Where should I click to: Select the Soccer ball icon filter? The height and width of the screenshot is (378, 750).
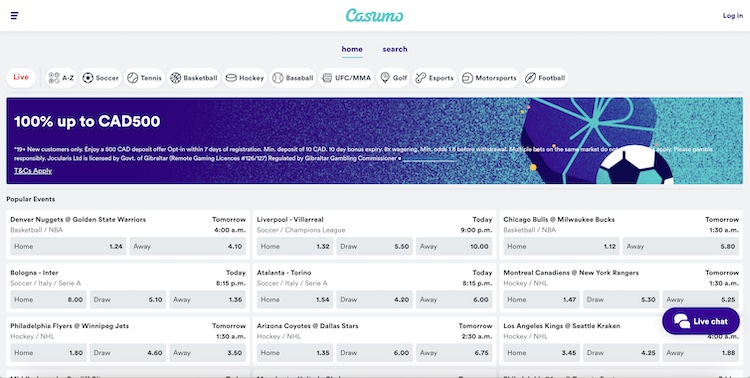point(88,78)
